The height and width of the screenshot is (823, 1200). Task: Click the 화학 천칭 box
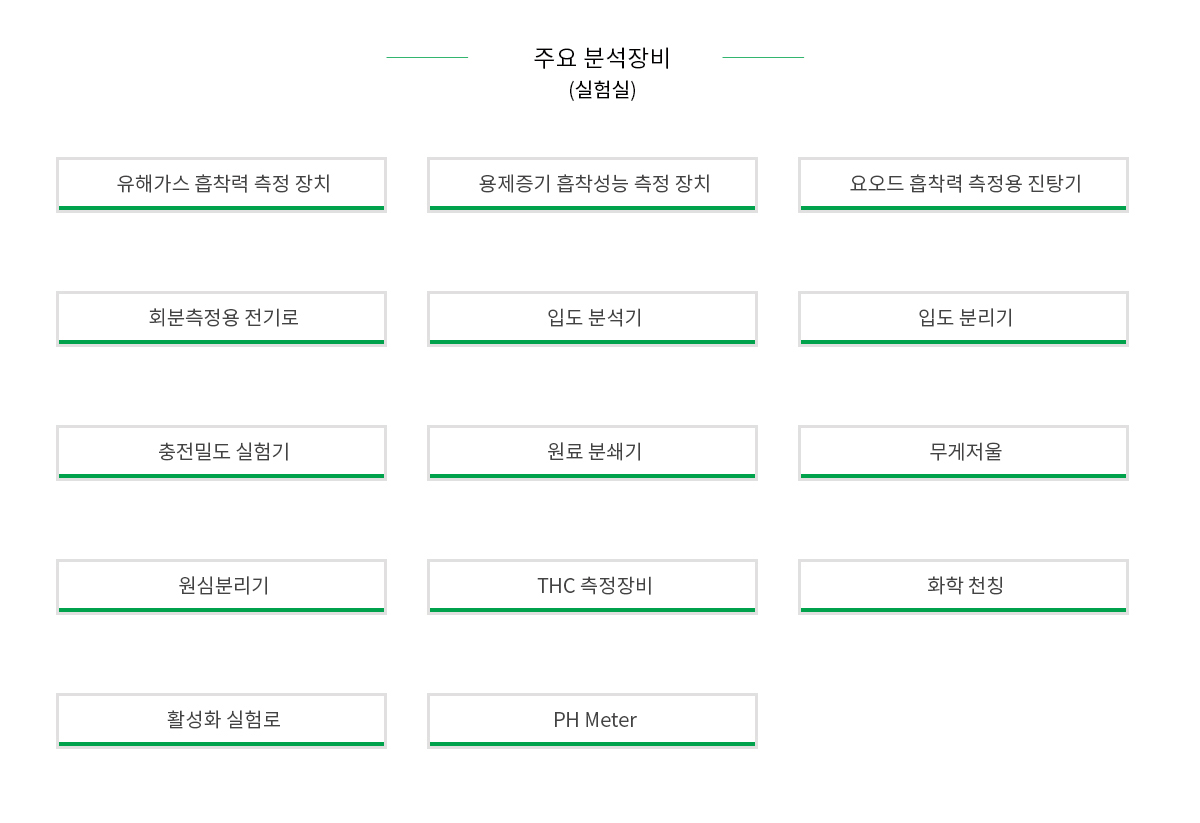tap(963, 586)
